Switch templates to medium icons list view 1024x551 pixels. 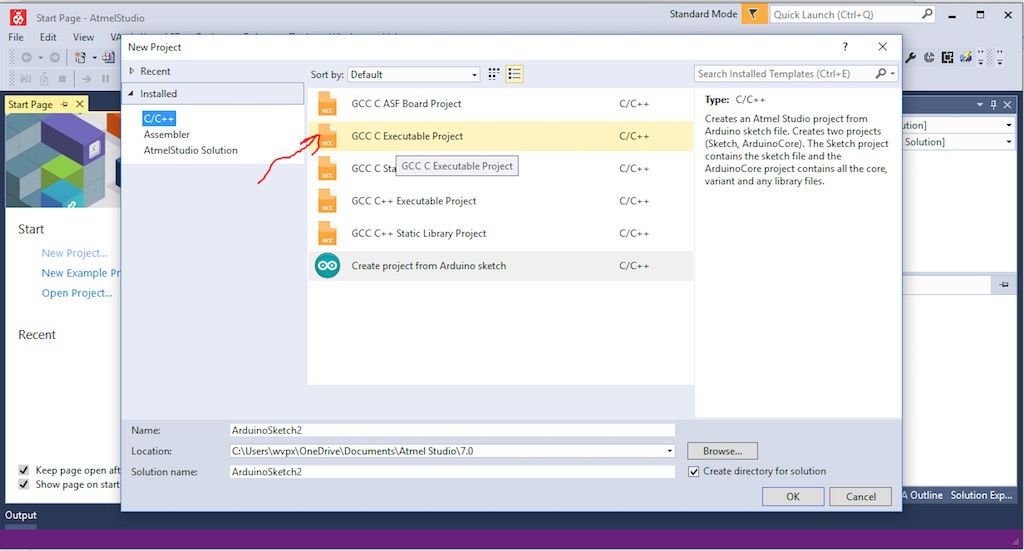515,74
